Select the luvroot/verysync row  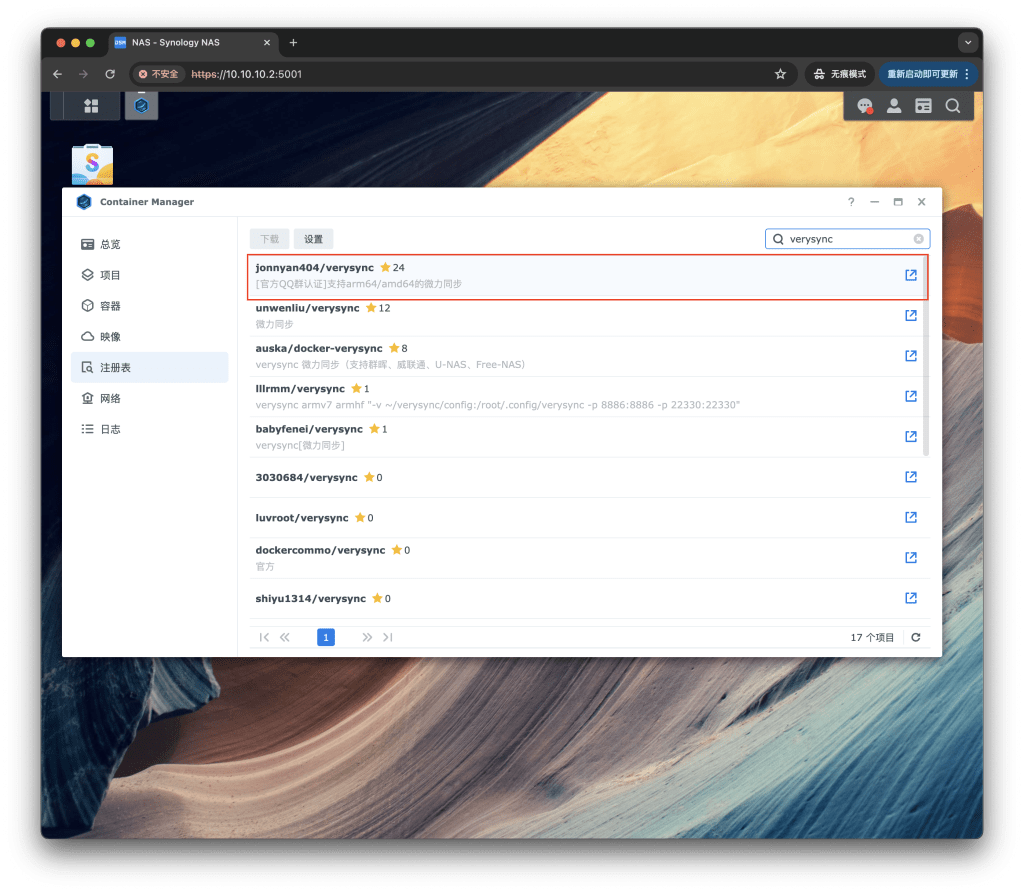[x=586, y=518]
